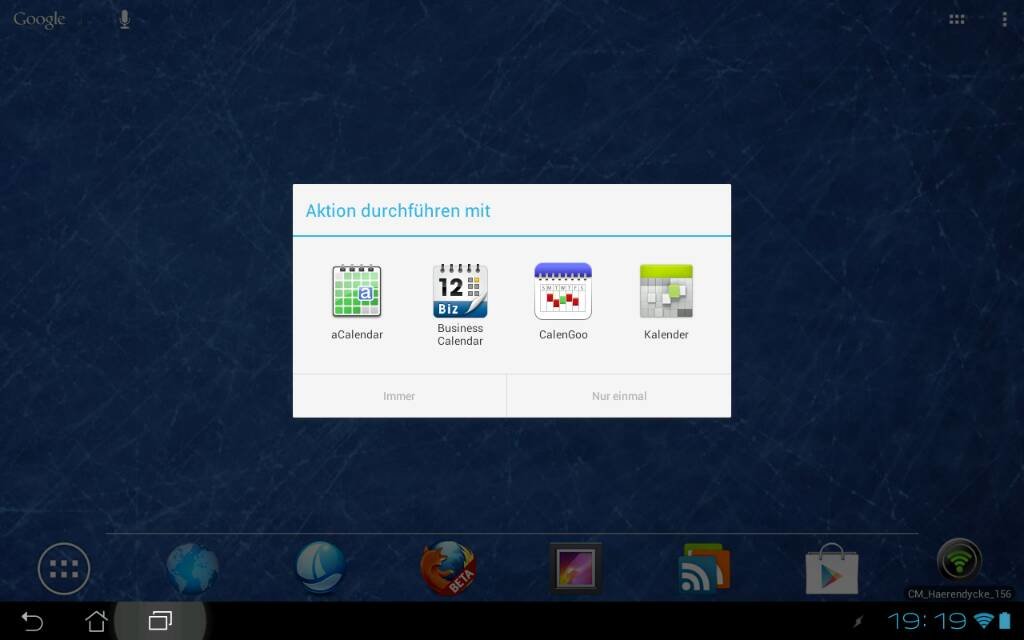Open the RSS feed reader app
Viewport: 1024px width, 640px height.
pyautogui.click(x=703, y=568)
